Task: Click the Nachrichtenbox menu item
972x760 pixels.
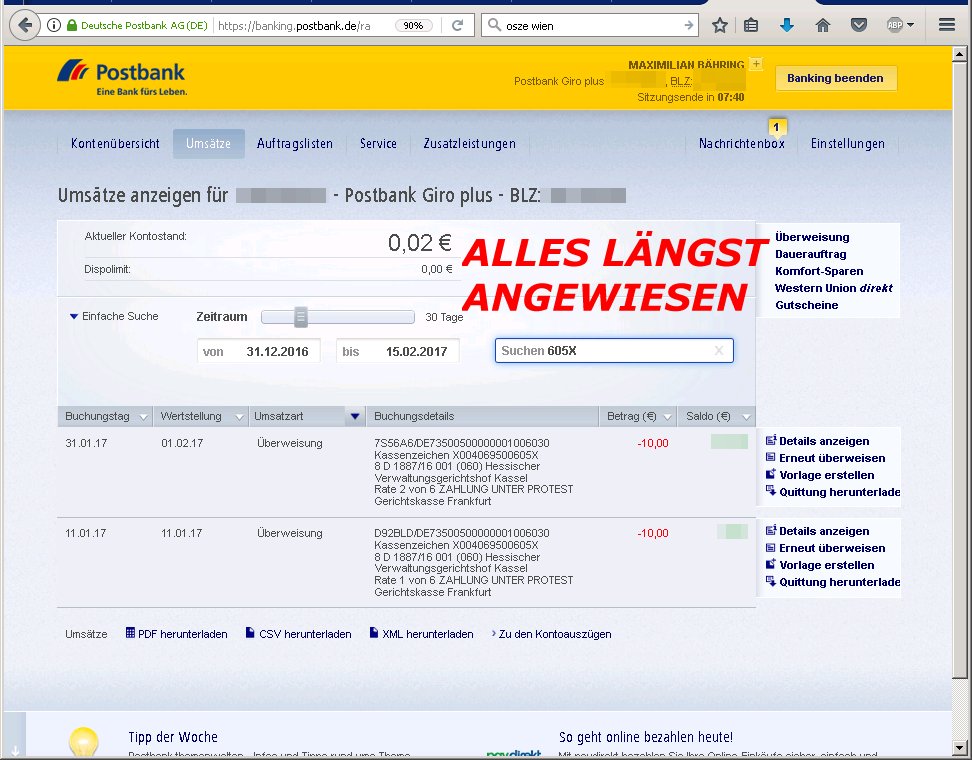Action: tap(741, 144)
